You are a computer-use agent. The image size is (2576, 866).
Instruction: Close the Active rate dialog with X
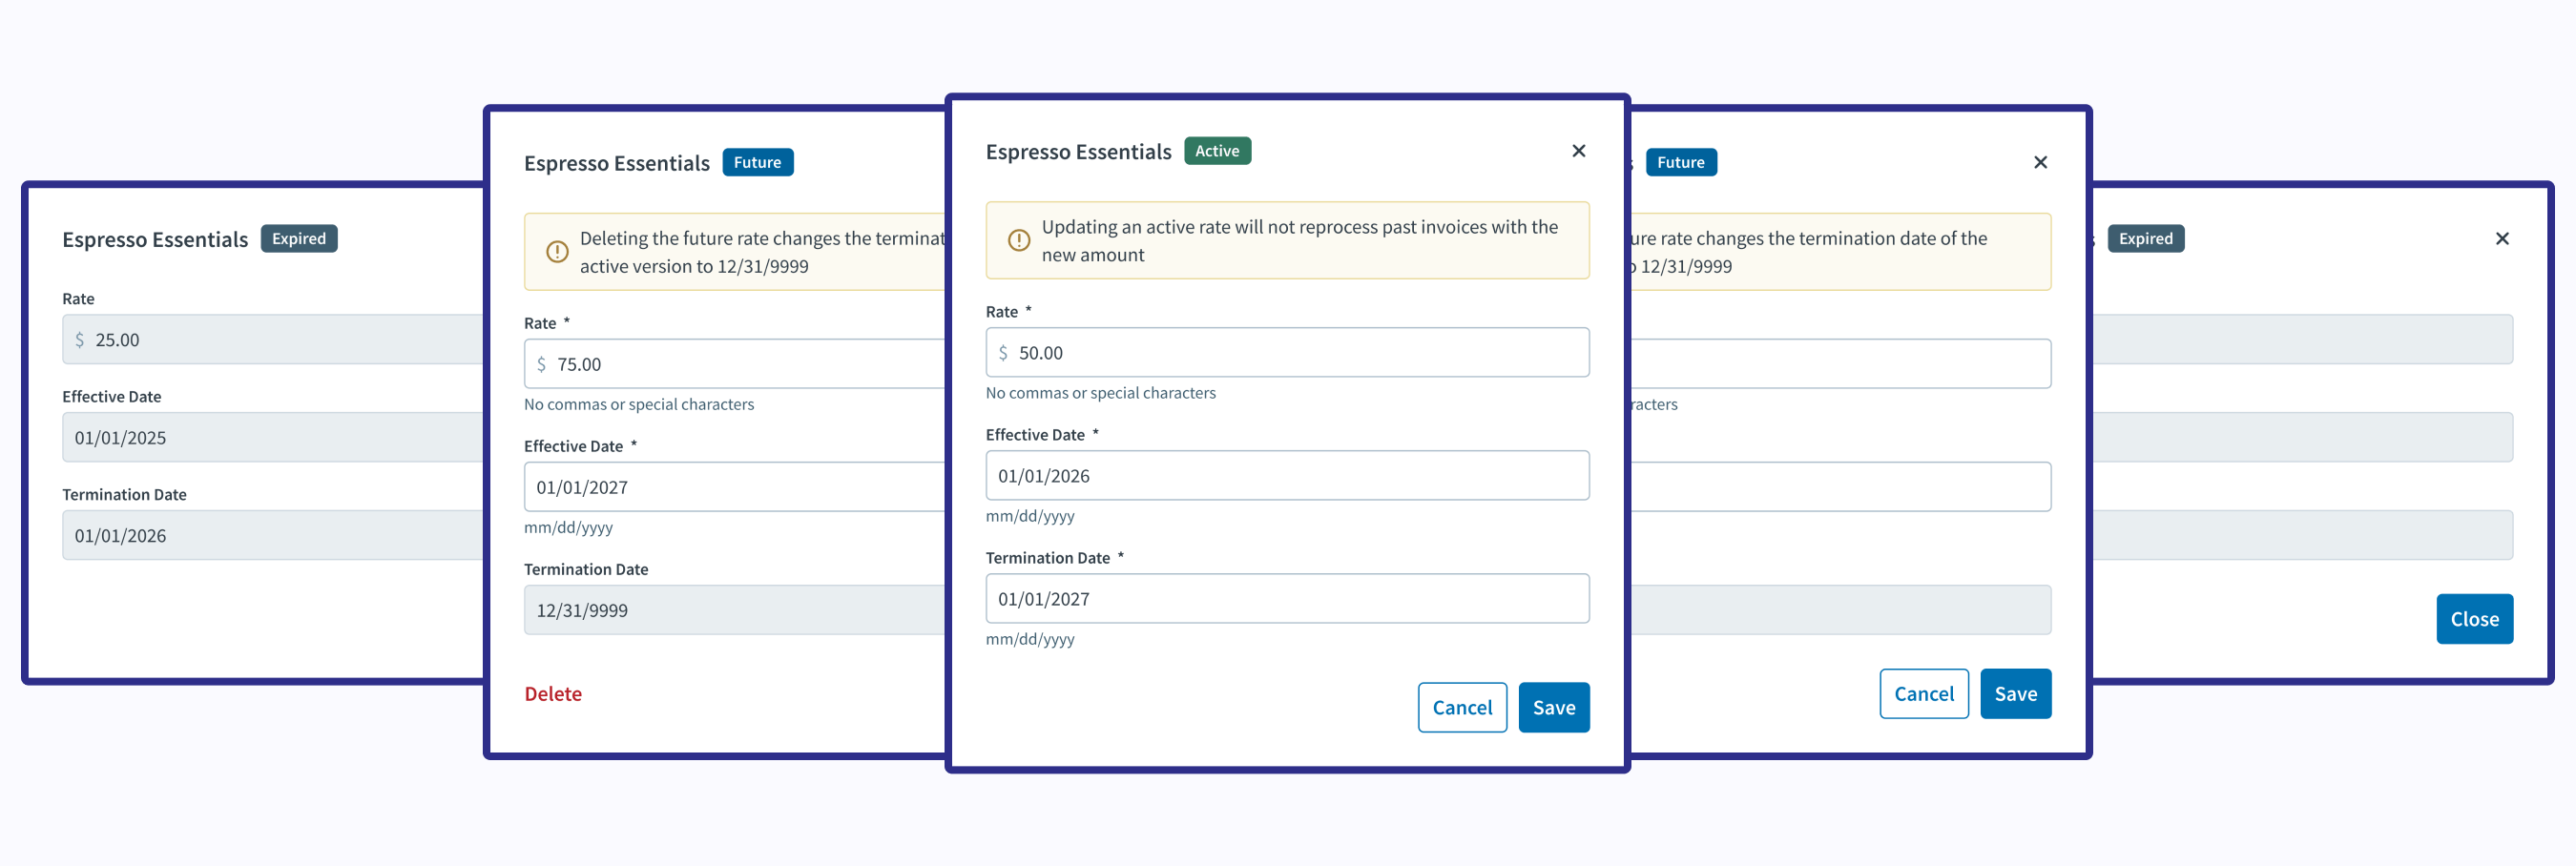coord(1578,151)
